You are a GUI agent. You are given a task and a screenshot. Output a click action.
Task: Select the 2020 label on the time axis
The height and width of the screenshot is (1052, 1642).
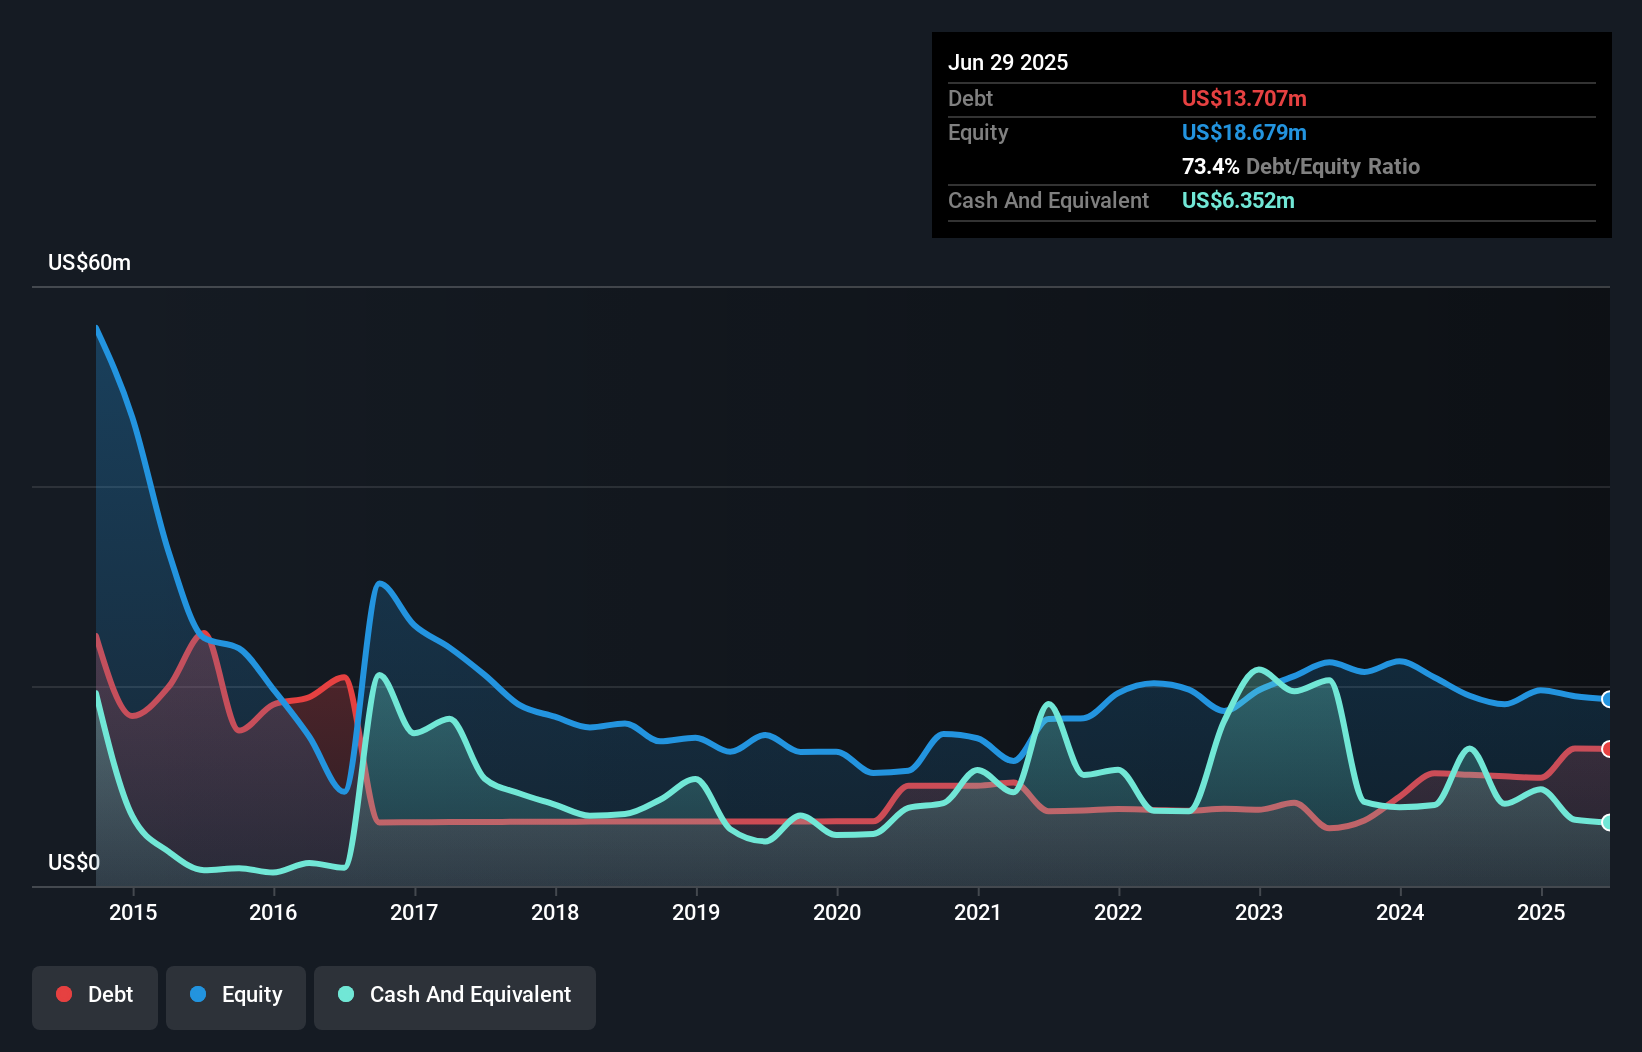(838, 912)
